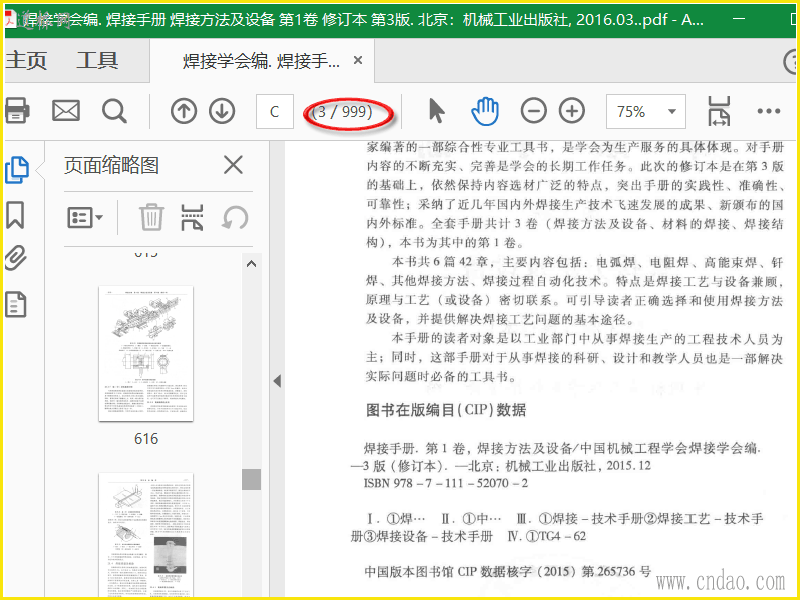Image resolution: width=800 pixels, height=600 pixels.
Task: Click the thumbnail panel fit-width page icon
Action: coord(192,218)
